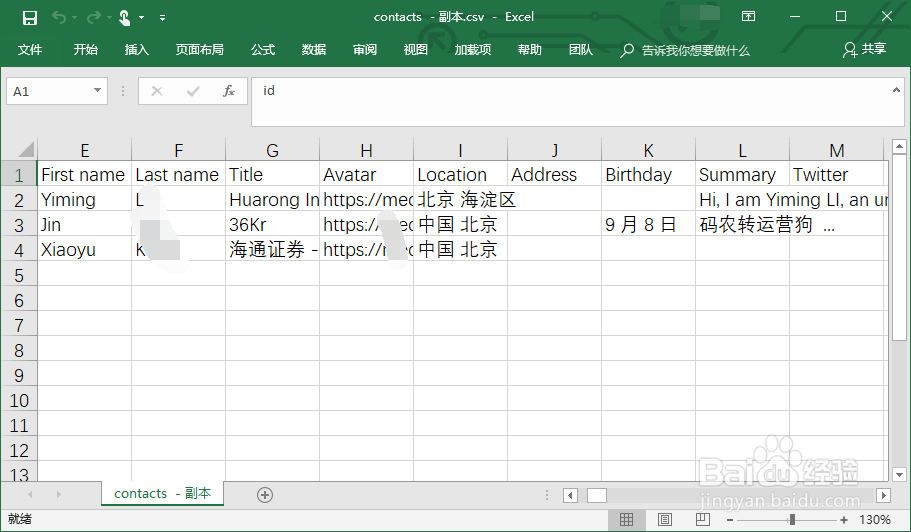Click zoom in plus button

pos(844,520)
